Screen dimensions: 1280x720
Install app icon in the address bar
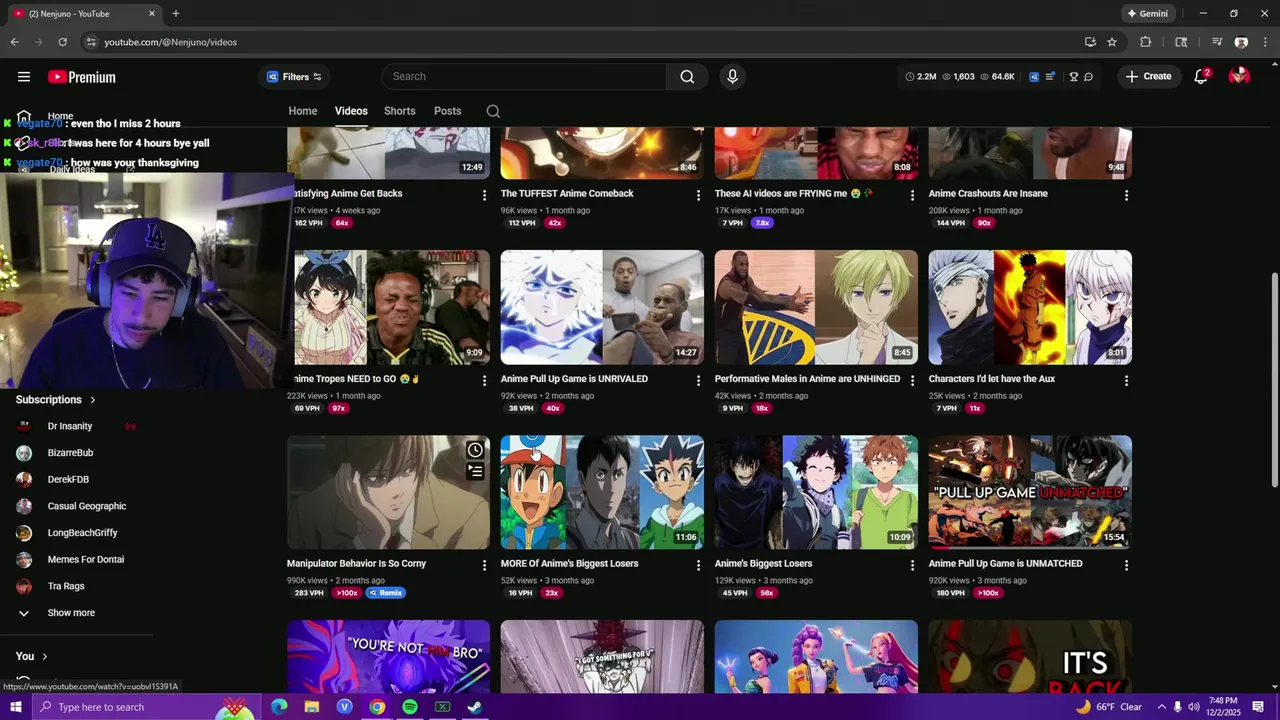click(1090, 42)
